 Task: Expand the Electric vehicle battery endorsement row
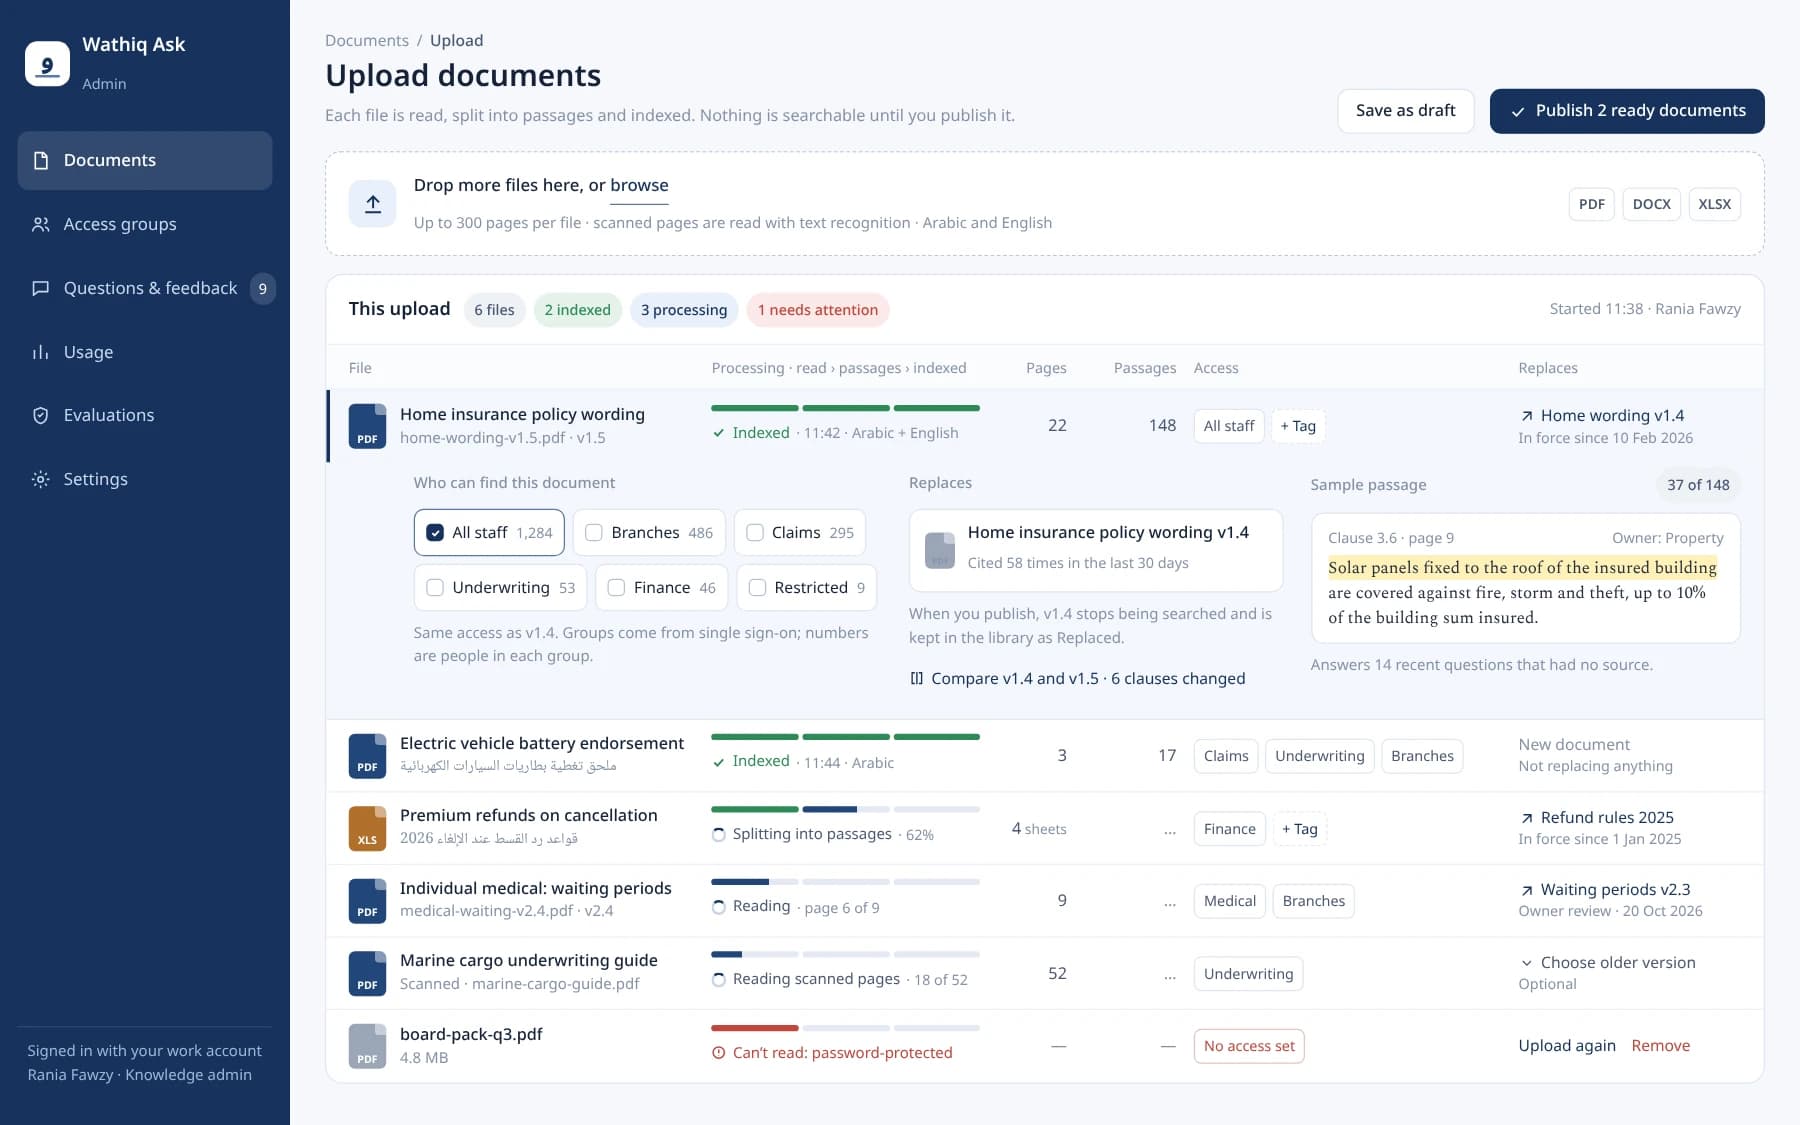[1045, 756]
